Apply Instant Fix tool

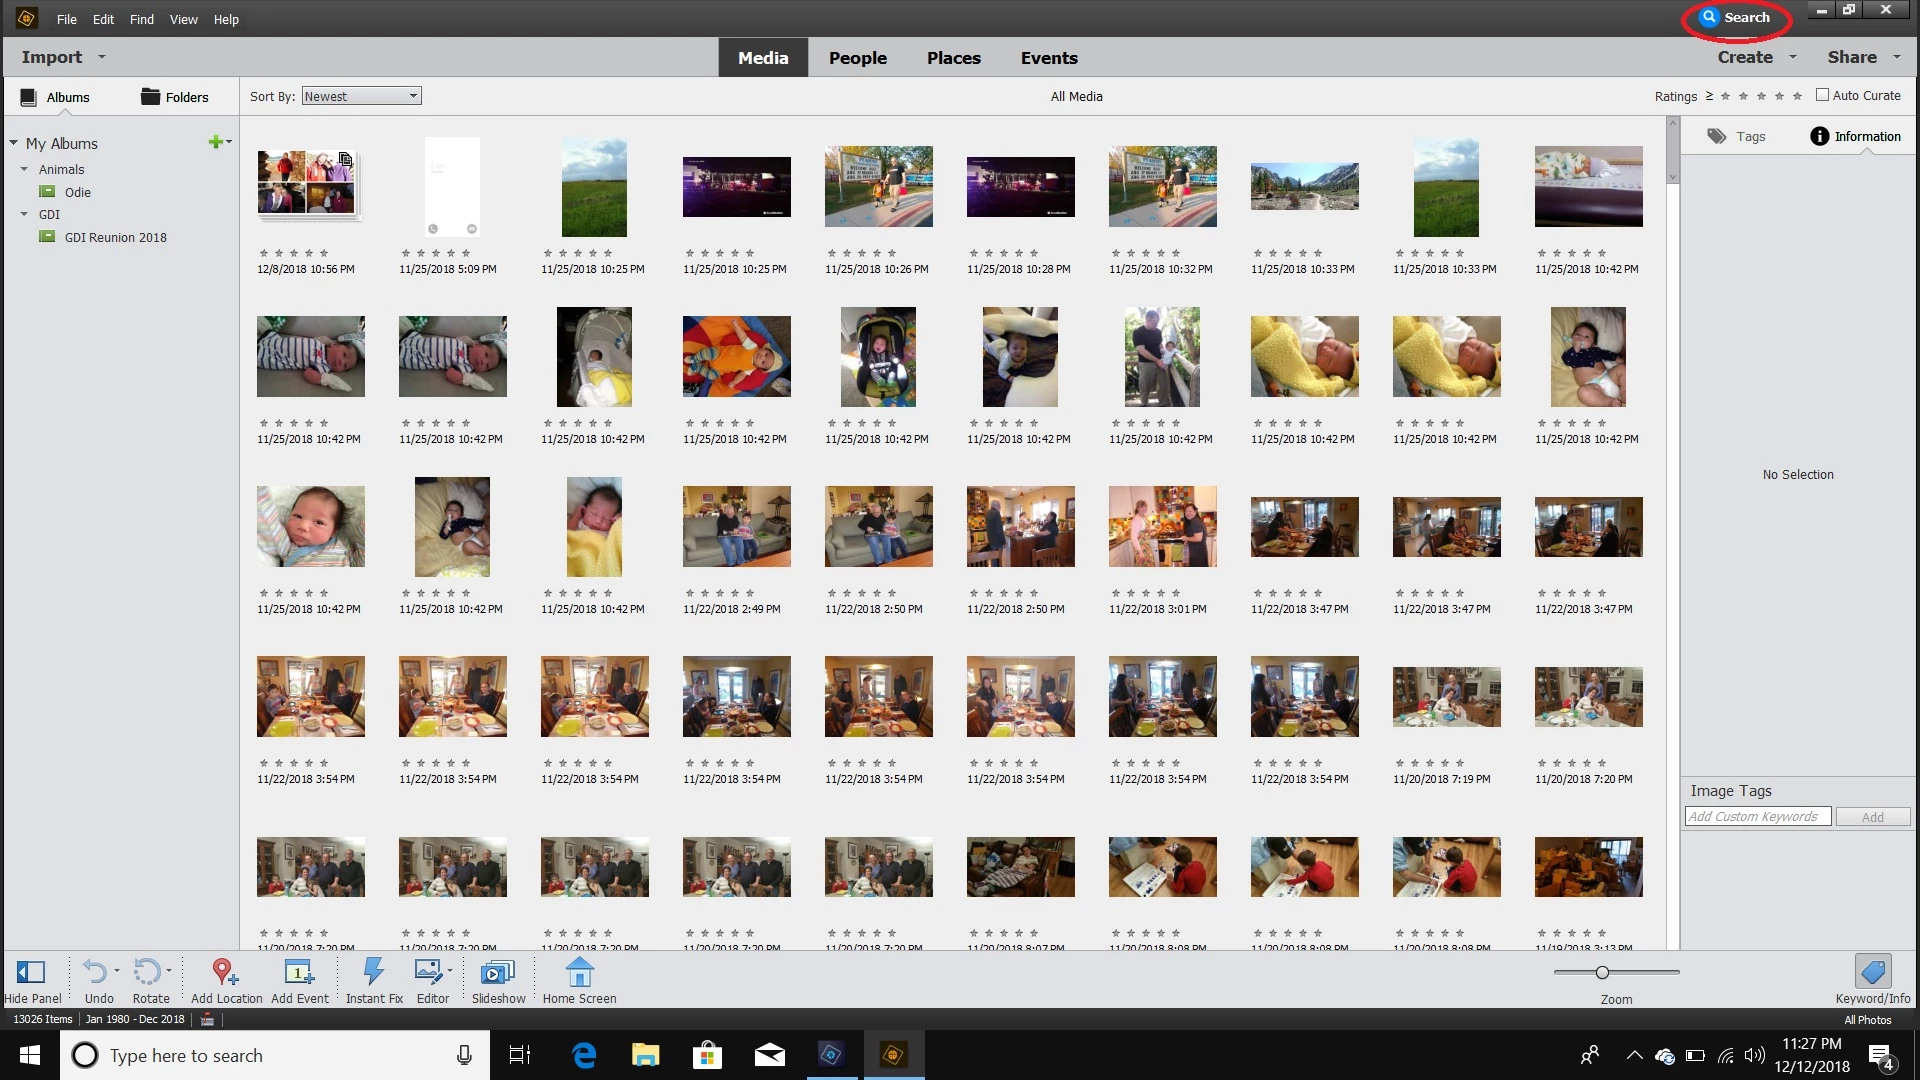(x=373, y=973)
